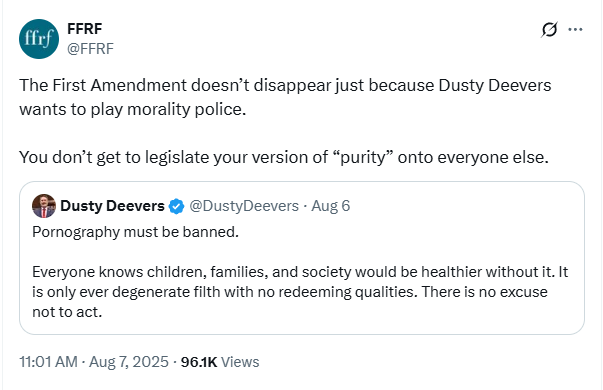Open the Dusty Deevers name in quoted post
Image resolution: width=603 pixels, height=390 pixels.
click(x=112, y=206)
